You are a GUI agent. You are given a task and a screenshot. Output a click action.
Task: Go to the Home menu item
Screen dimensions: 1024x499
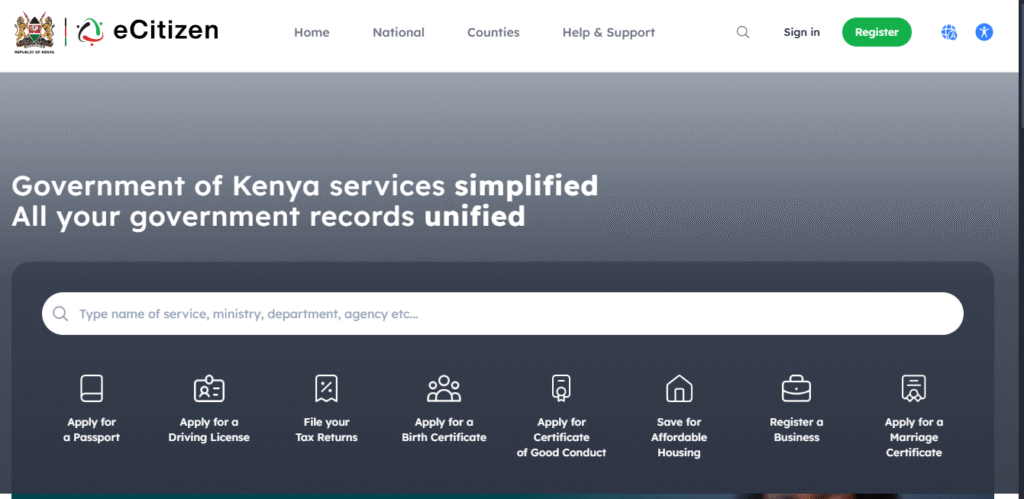[311, 32]
